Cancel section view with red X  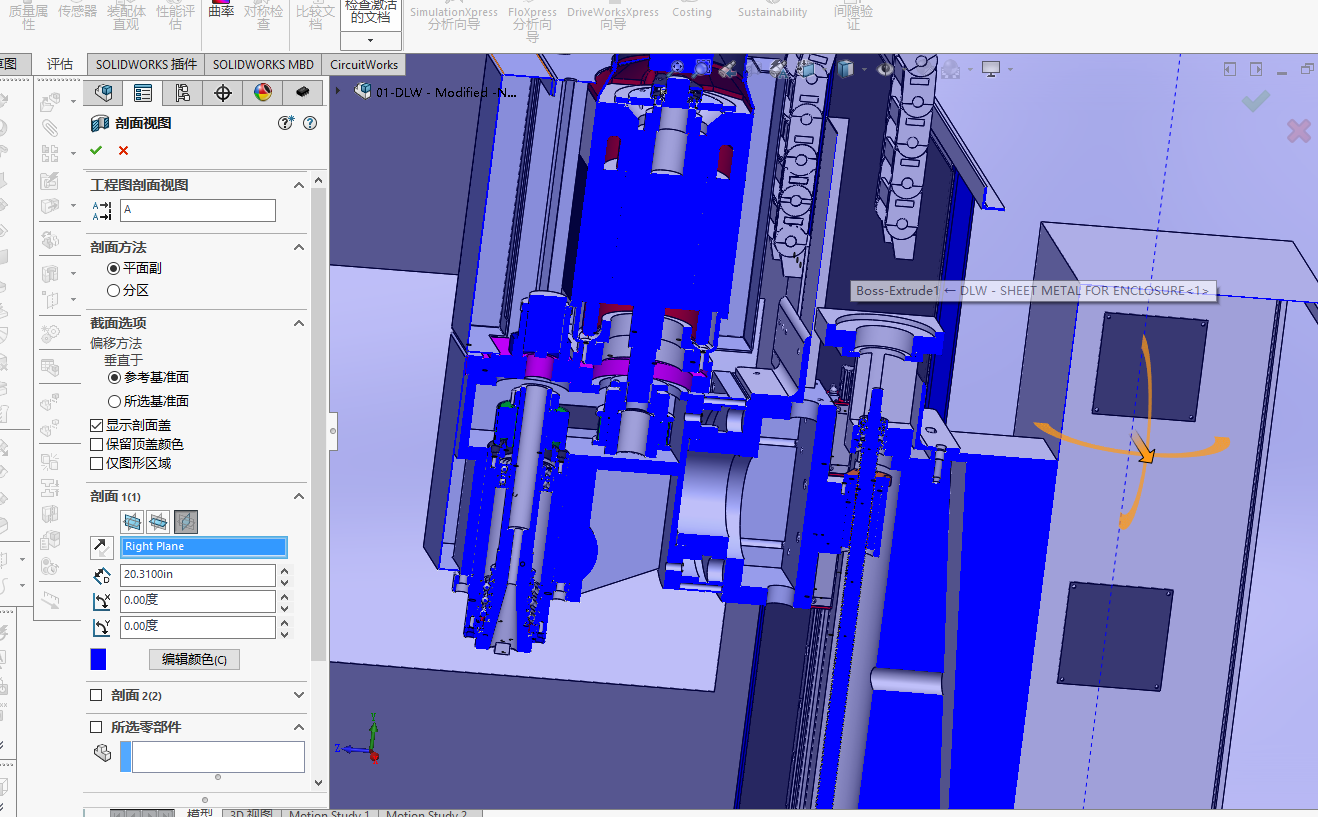pyautogui.click(x=123, y=150)
